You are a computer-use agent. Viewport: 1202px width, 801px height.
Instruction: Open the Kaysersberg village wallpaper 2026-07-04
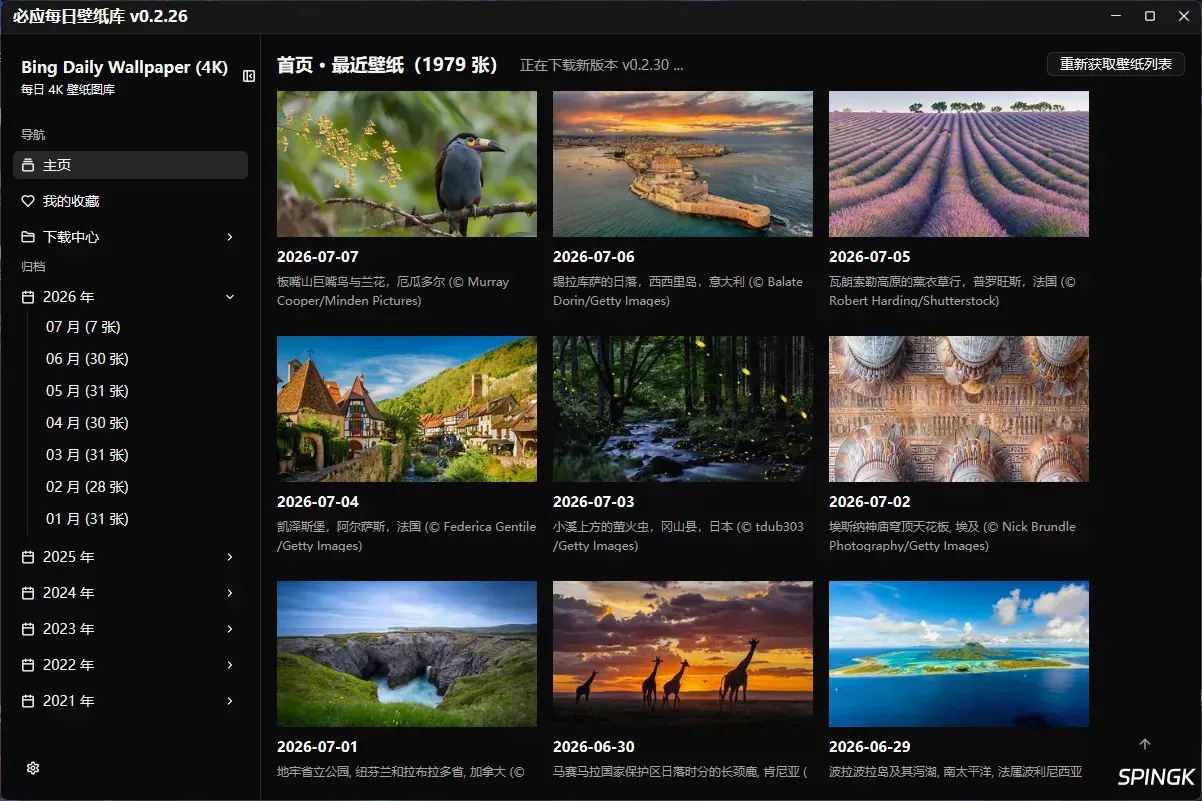407,409
